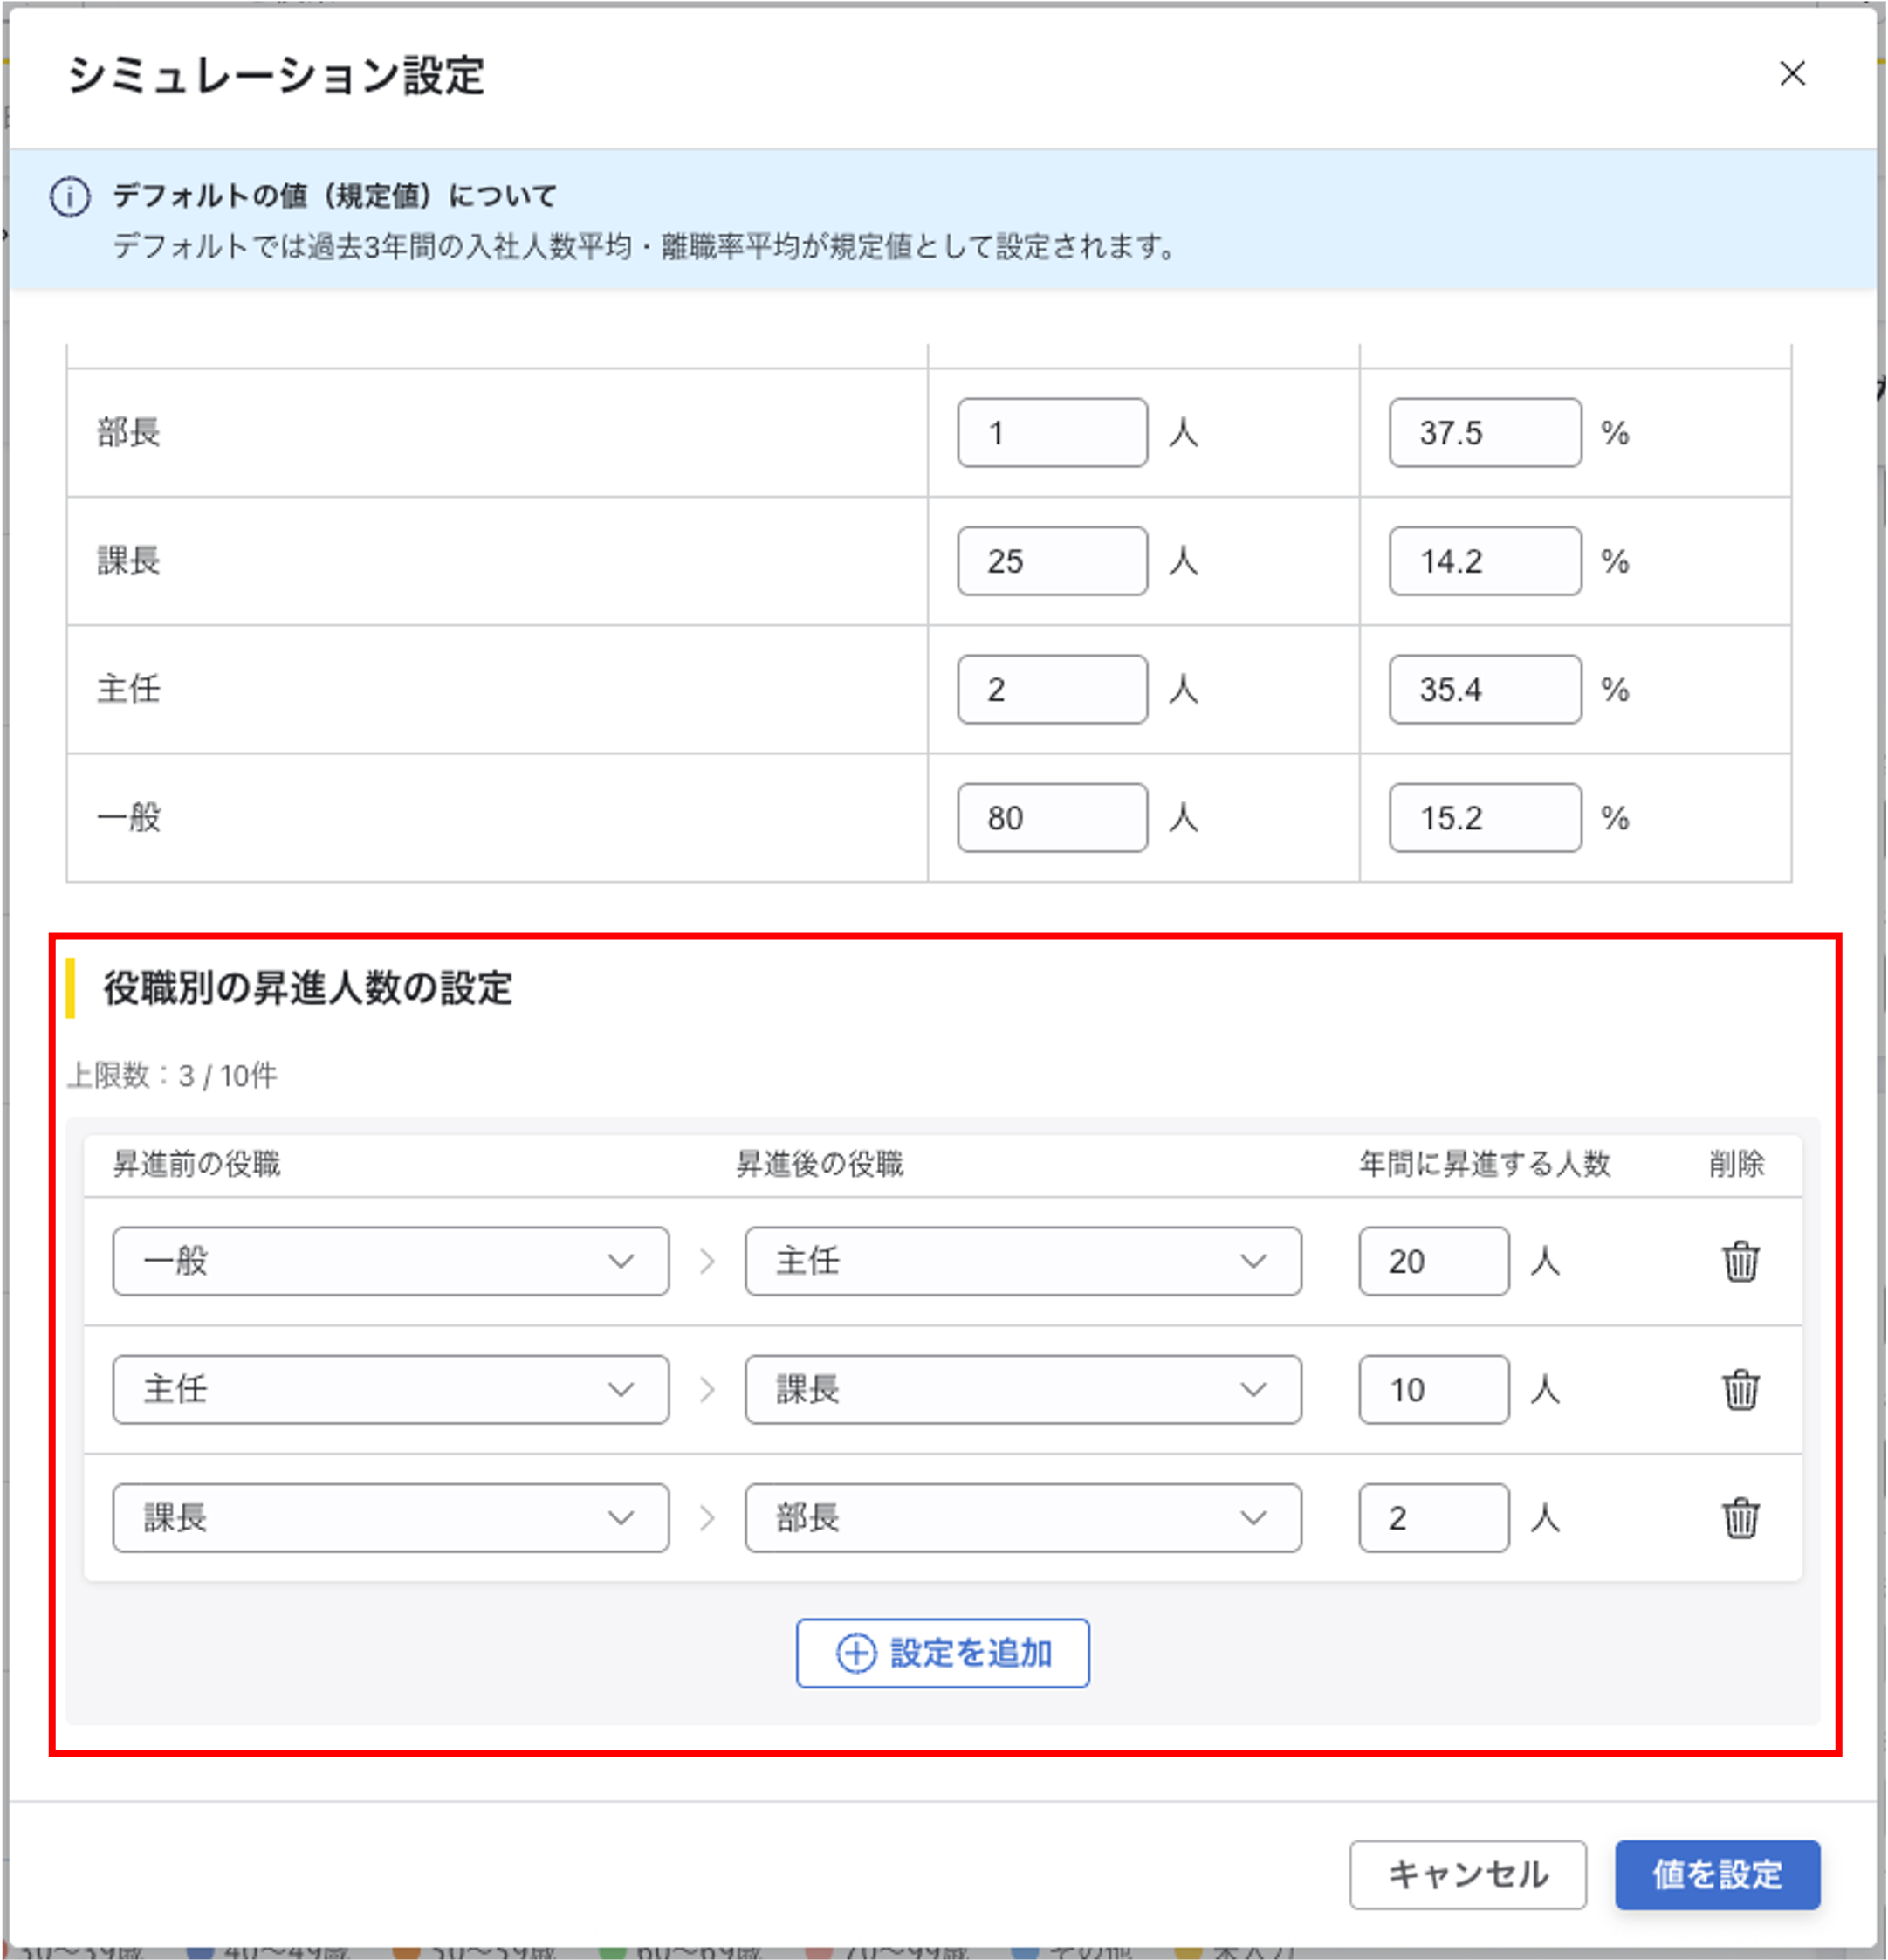The width and height of the screenshot is (1888, 1960).
Task: Expand the 部長 post-promotion role dropdown
Action: pyautogui.click(x=1022, y=1517)
